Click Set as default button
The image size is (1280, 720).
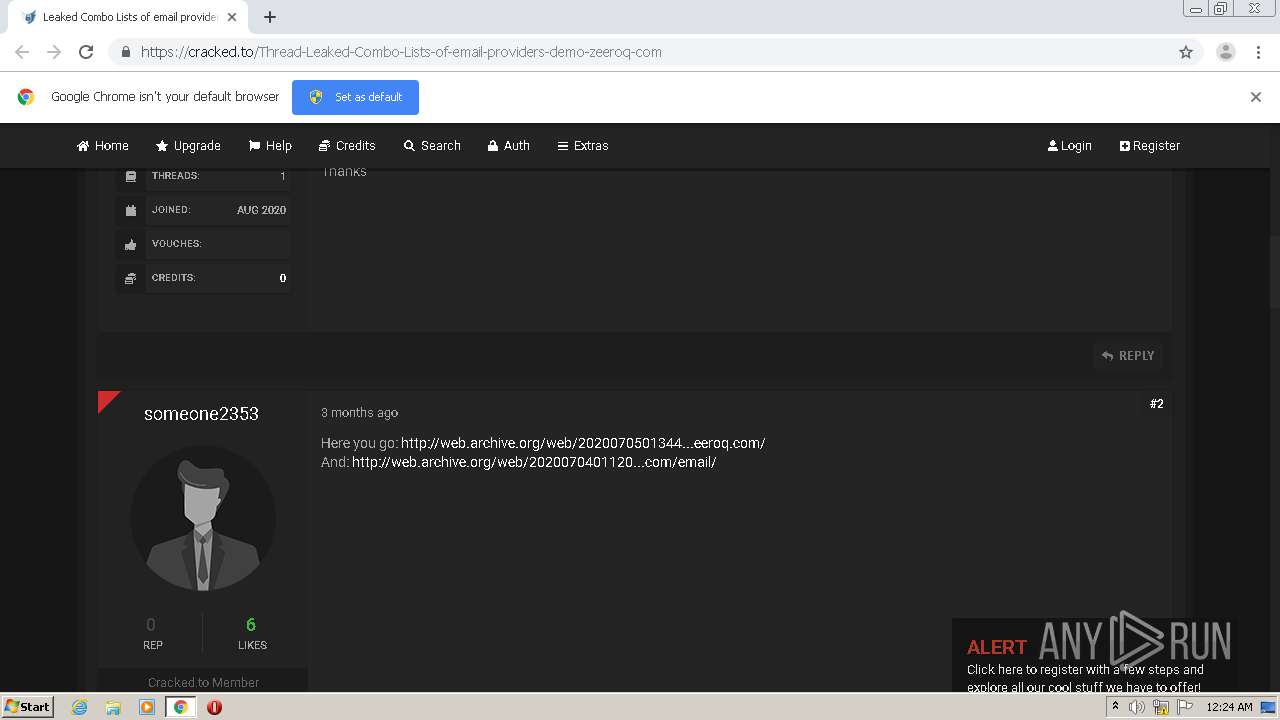(355, 97)
